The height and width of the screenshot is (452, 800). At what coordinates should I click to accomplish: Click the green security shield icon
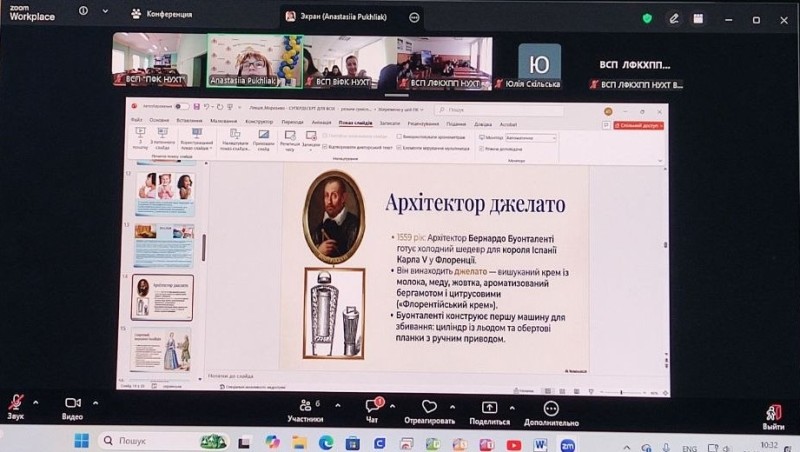pyautogui.click(x=647, y=18)
